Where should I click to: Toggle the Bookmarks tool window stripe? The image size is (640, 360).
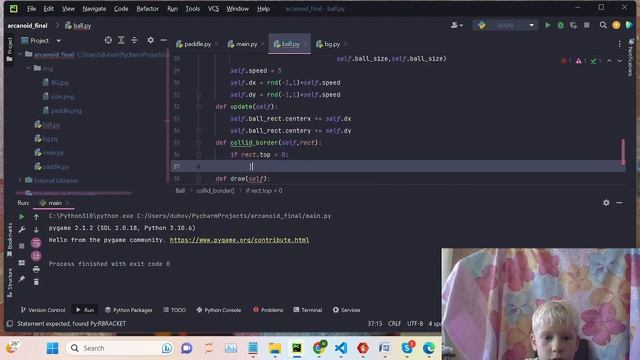(x=9, y=241)
